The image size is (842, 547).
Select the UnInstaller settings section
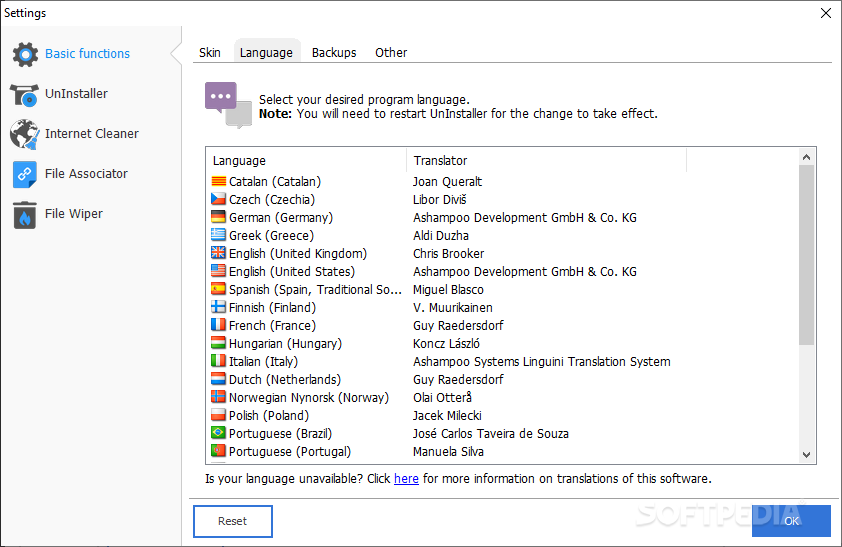pyautogui.click(x=76, y=93)
